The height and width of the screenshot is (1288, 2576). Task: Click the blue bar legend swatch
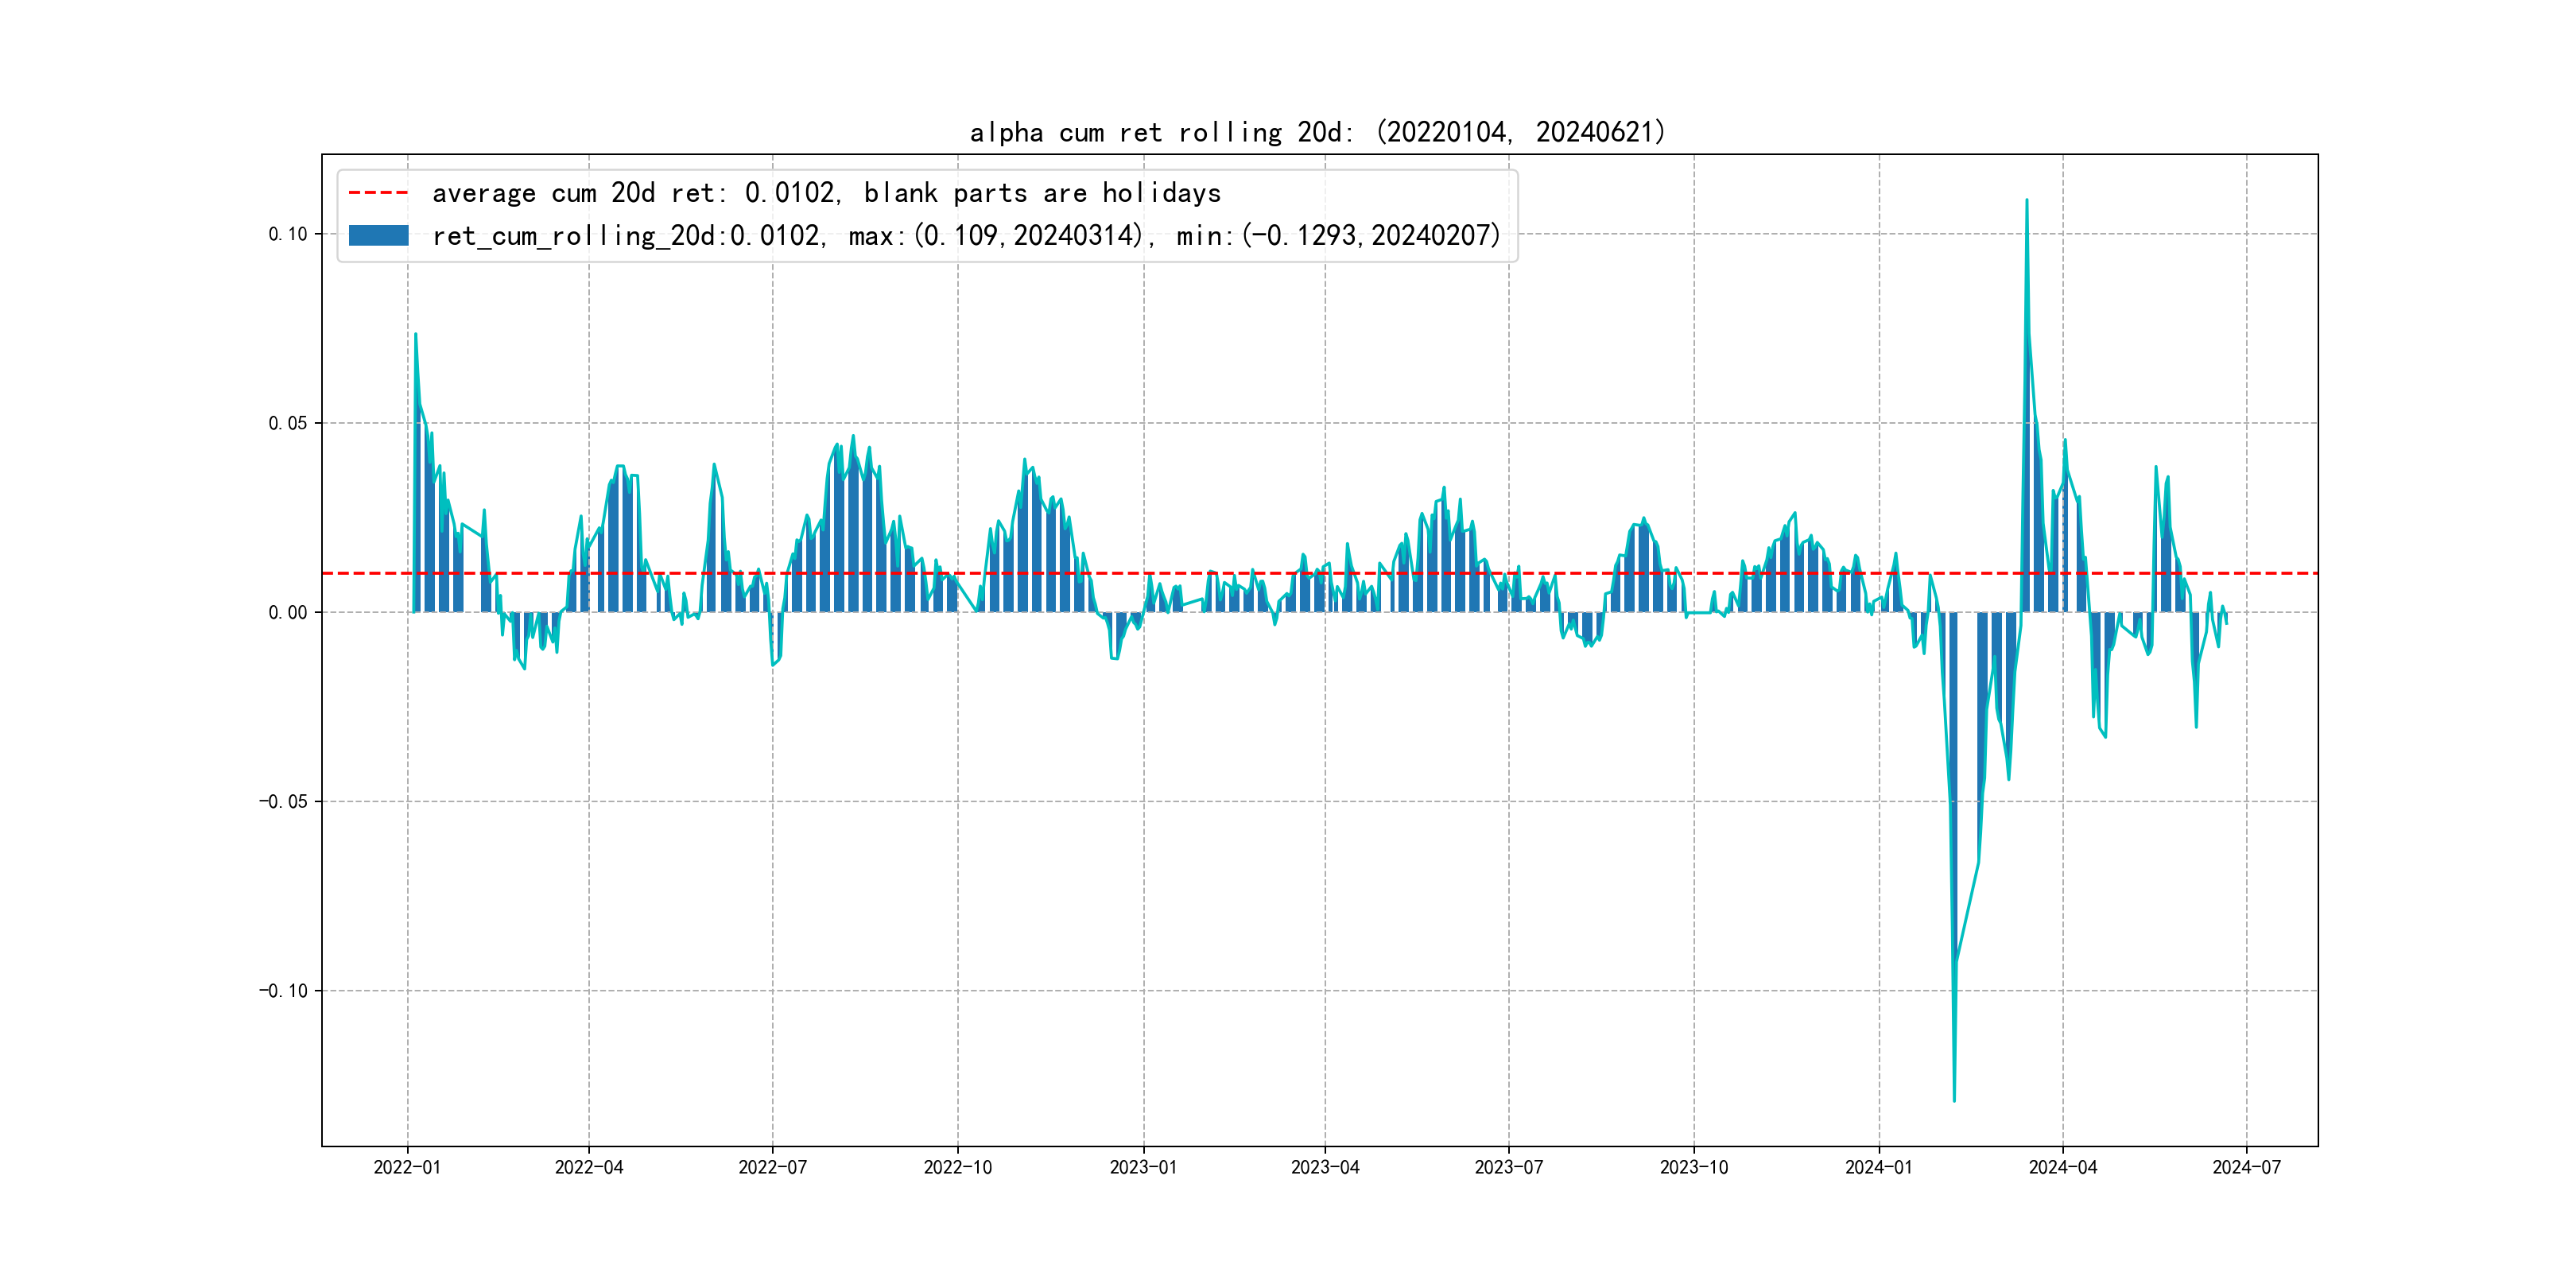pyautogui.click(x=378, y=235)
